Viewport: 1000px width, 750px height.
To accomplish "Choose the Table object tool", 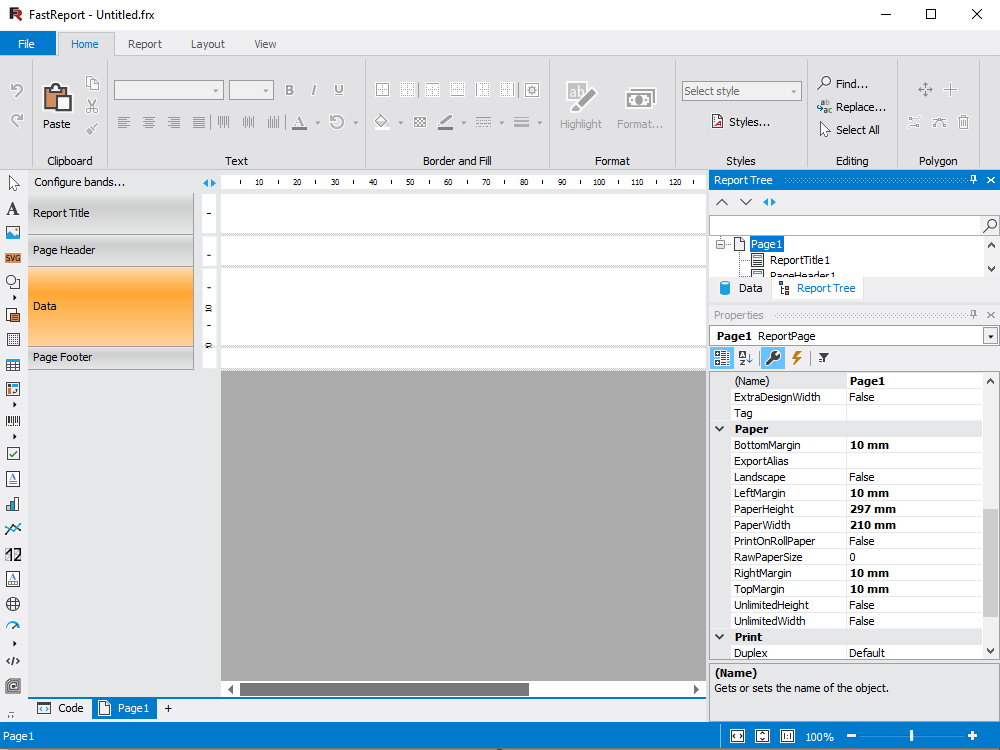I will (13, 365).
